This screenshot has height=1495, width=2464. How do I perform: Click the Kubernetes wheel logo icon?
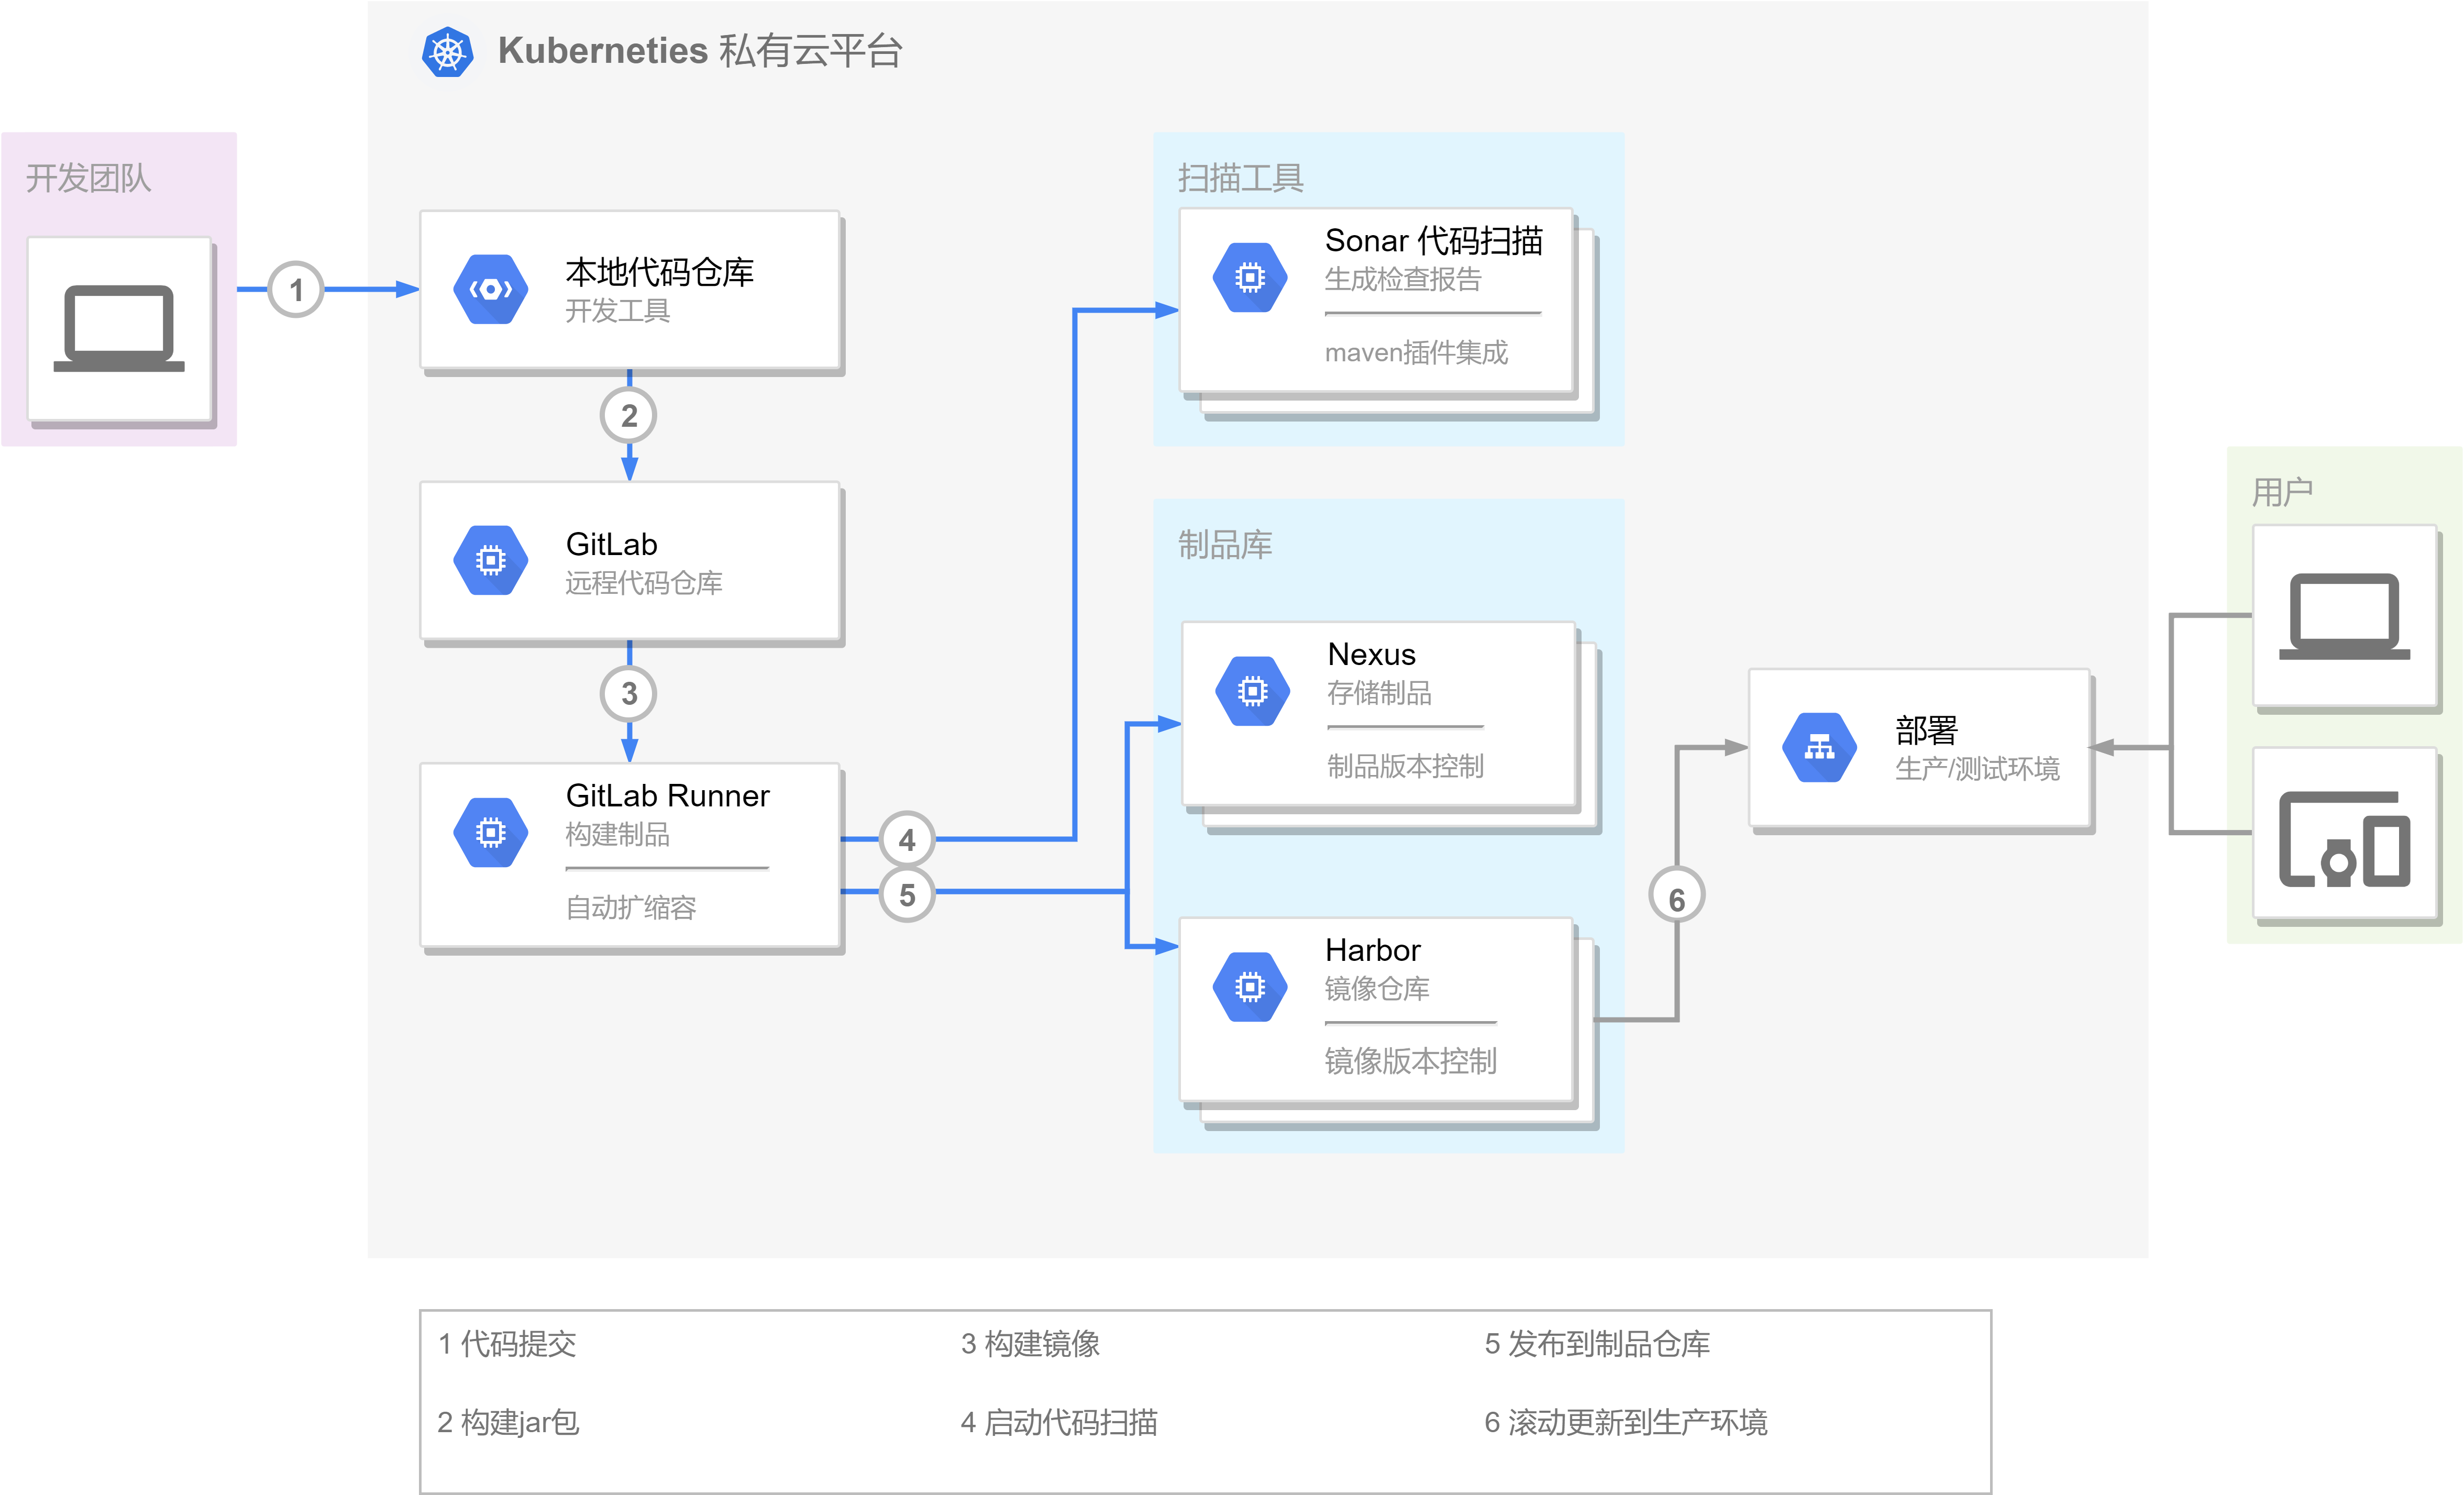(447, 52)
